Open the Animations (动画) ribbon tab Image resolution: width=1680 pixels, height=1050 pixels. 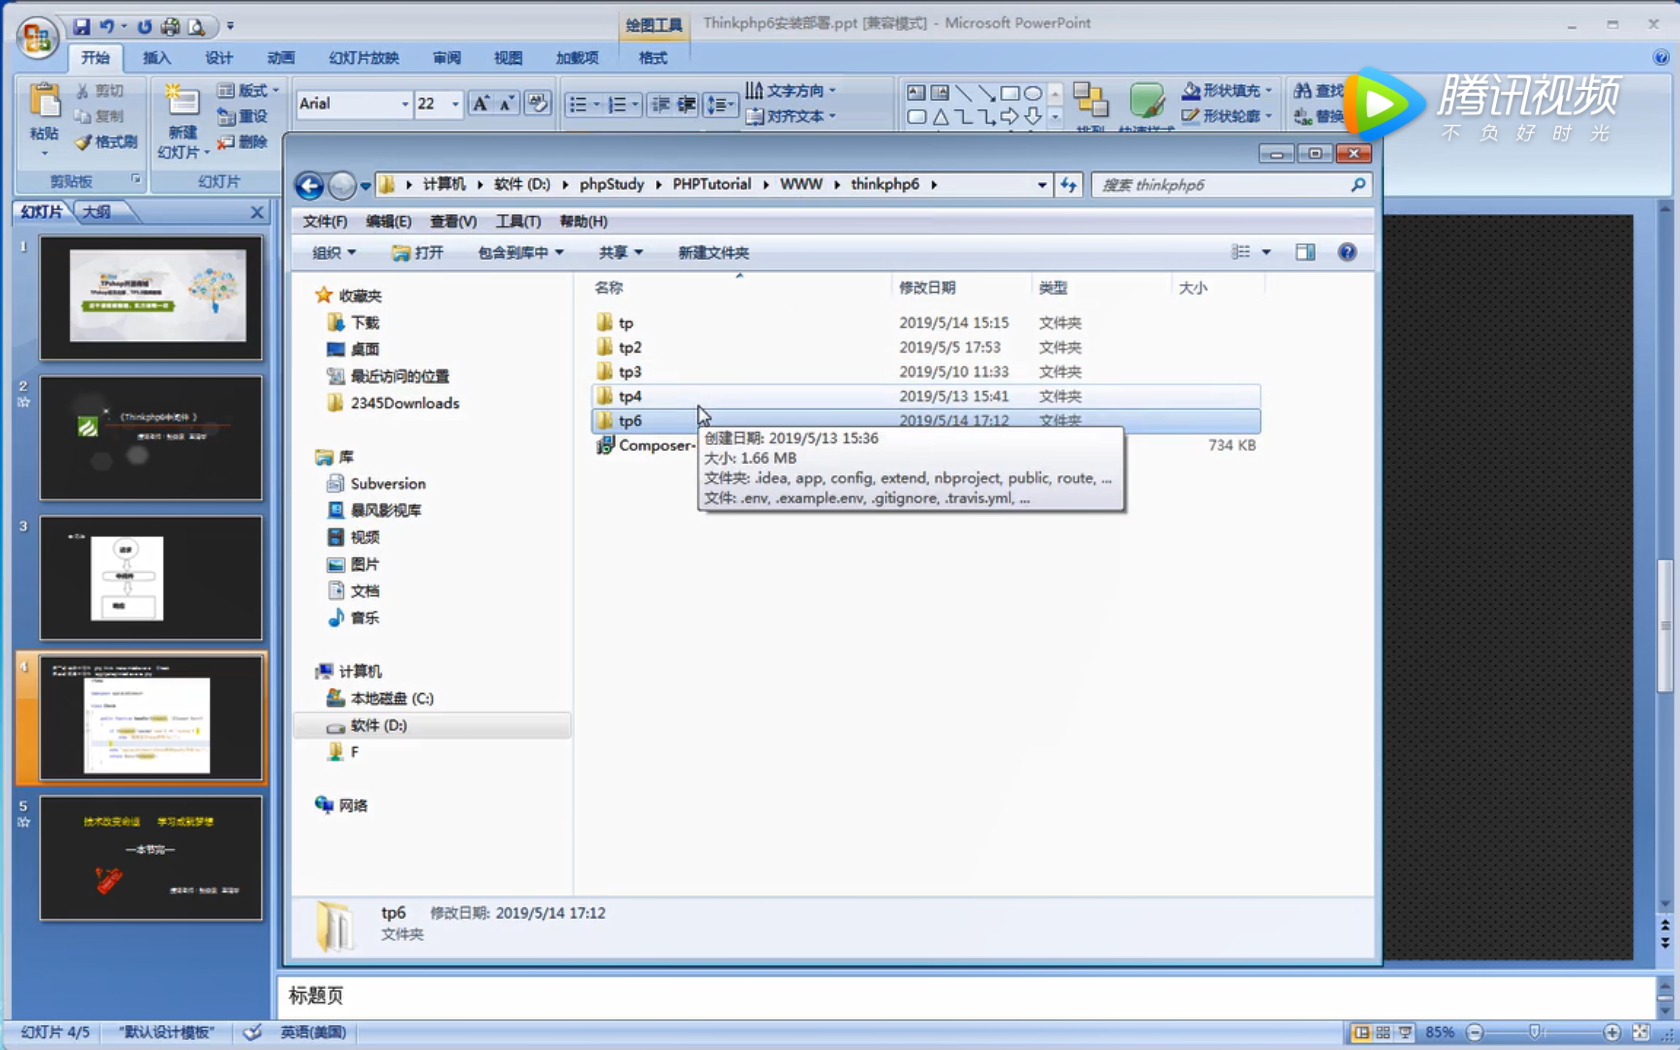pyautogui.click(x=281, y=58)
